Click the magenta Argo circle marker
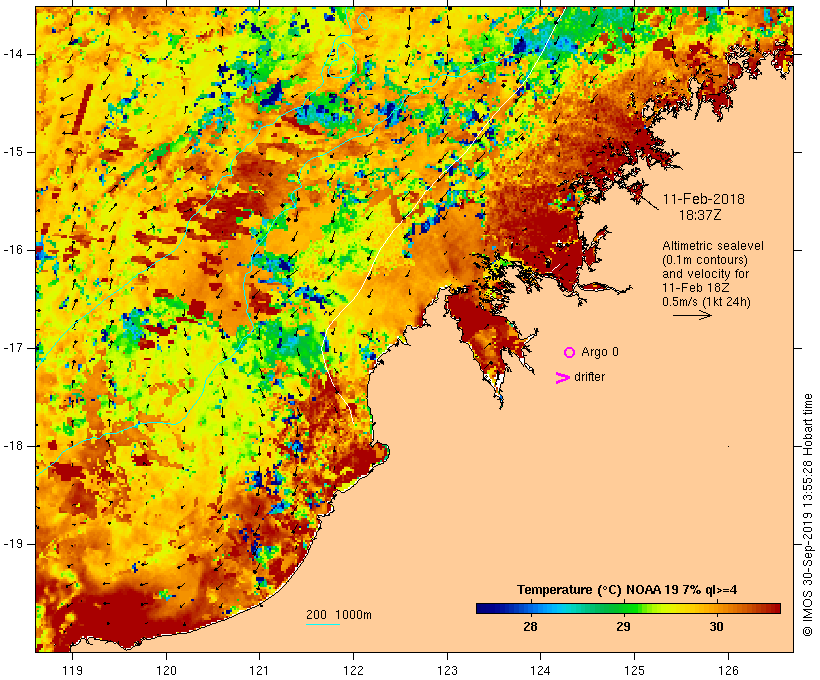The image size is (820, 680). [x=570, y=353]
